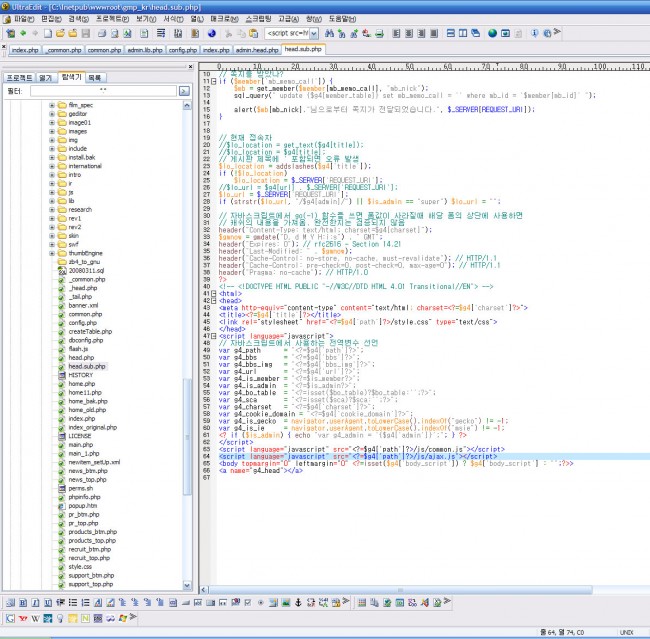
Task: Expand the include folder in file tree
Action: [51, 148]
